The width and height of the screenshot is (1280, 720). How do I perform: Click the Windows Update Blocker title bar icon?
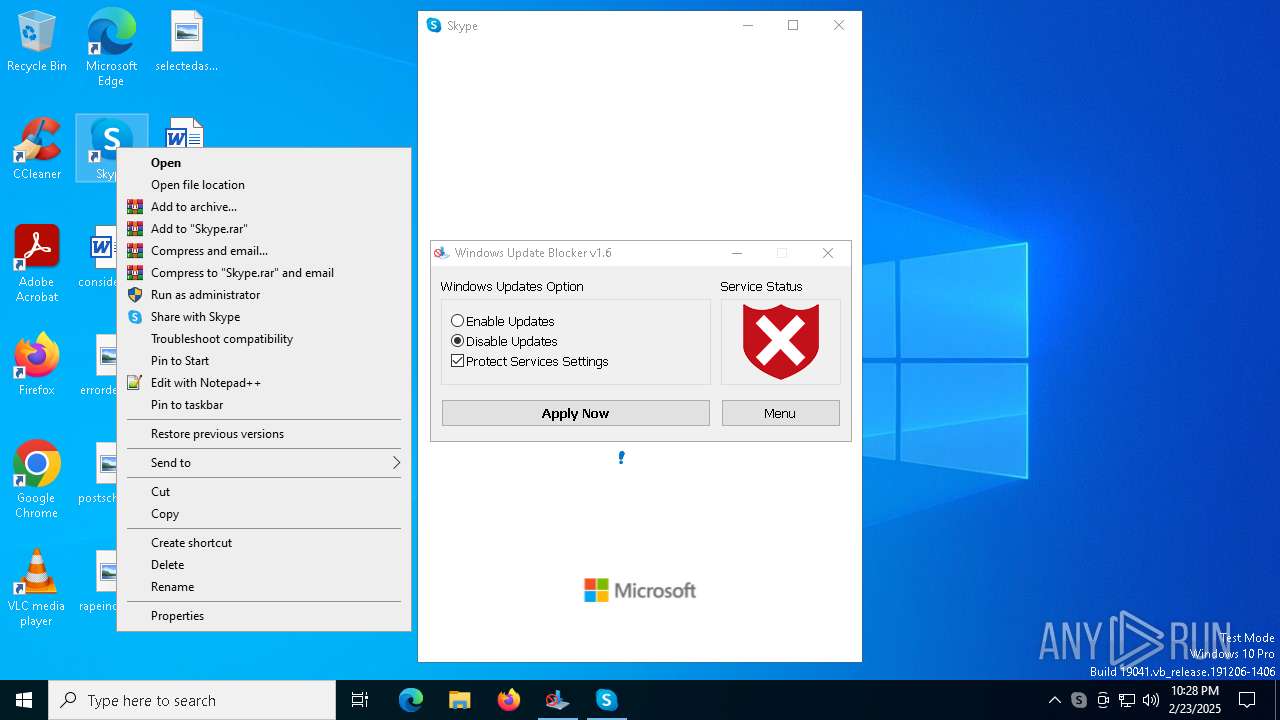pyautogui.click(x=442, y=253)
